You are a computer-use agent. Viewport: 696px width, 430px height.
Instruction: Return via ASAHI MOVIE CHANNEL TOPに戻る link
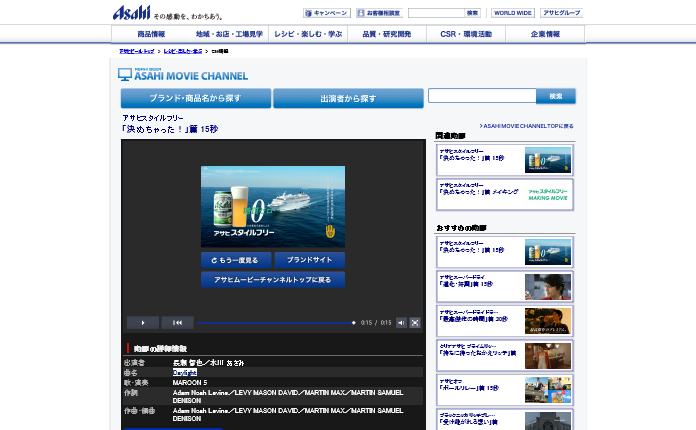point(526,126)
